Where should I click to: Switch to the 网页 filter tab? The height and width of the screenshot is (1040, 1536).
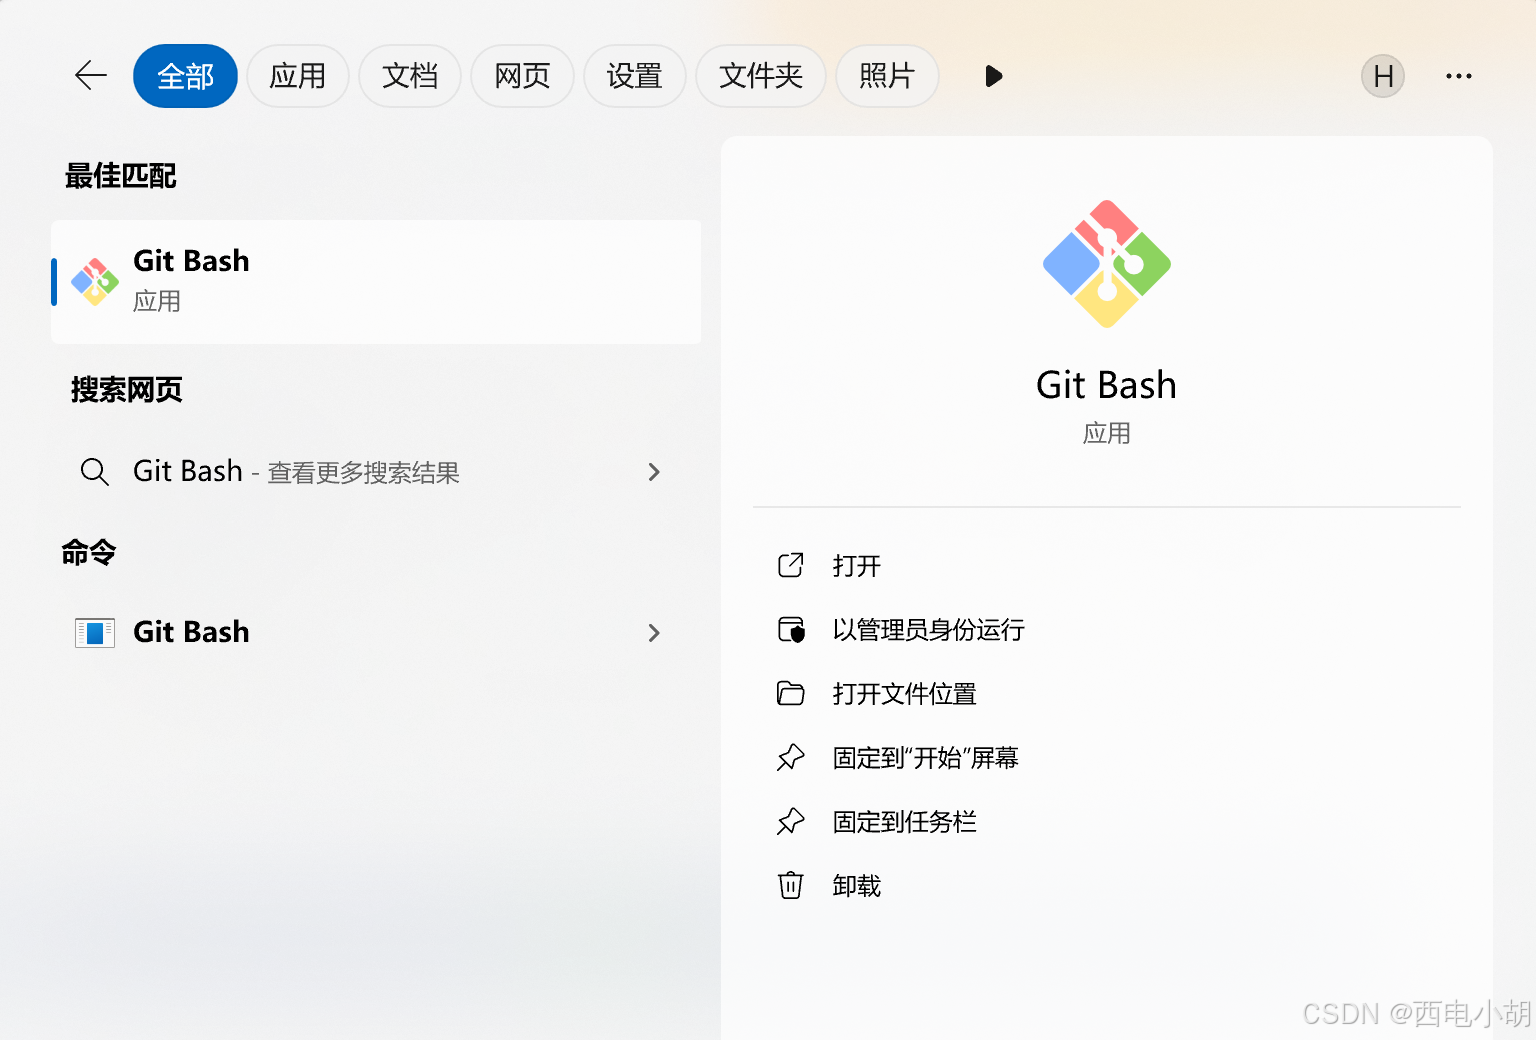[522, 76]
